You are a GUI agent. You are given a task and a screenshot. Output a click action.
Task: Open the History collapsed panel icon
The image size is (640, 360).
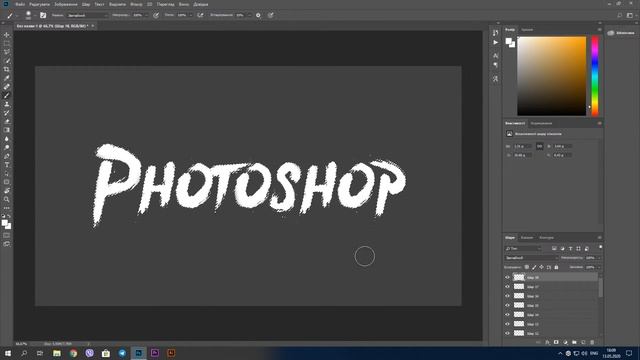(496, 33)
